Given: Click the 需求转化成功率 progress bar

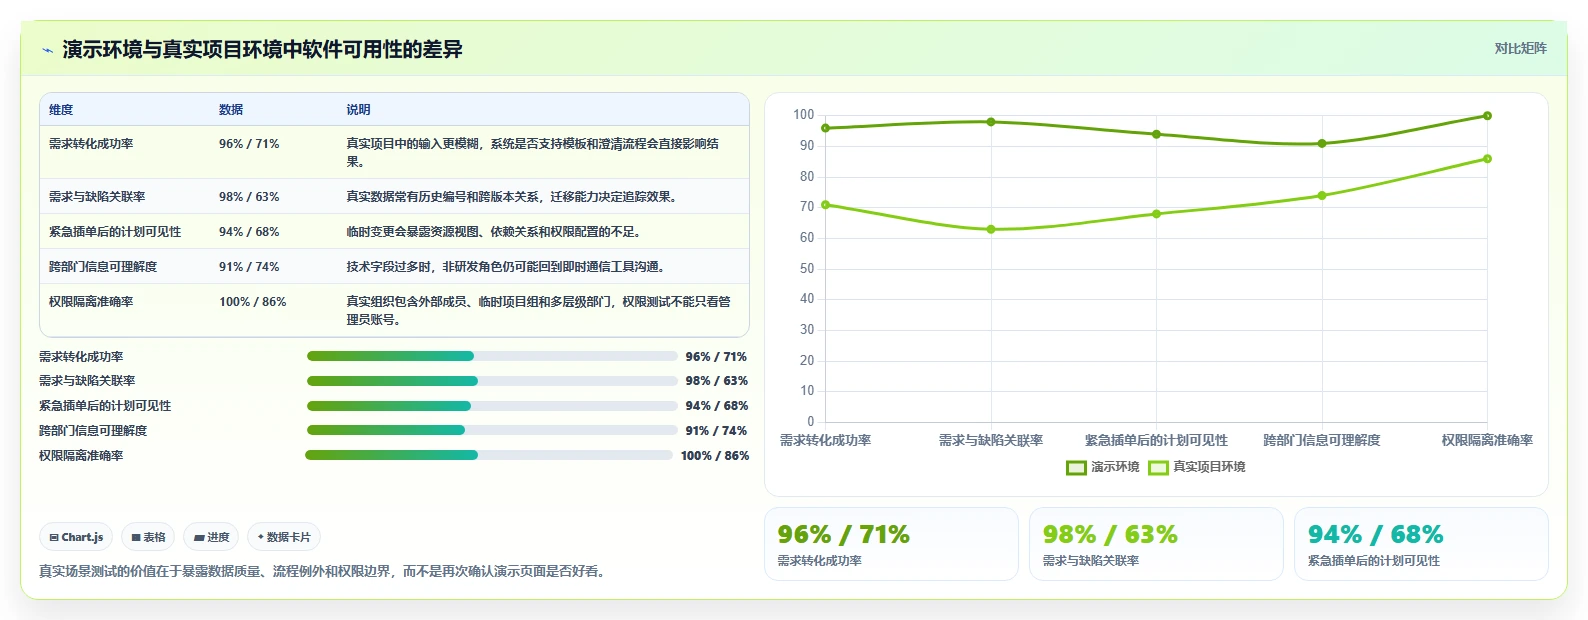Looking at the screenshot, I should (x=492, y=356).
